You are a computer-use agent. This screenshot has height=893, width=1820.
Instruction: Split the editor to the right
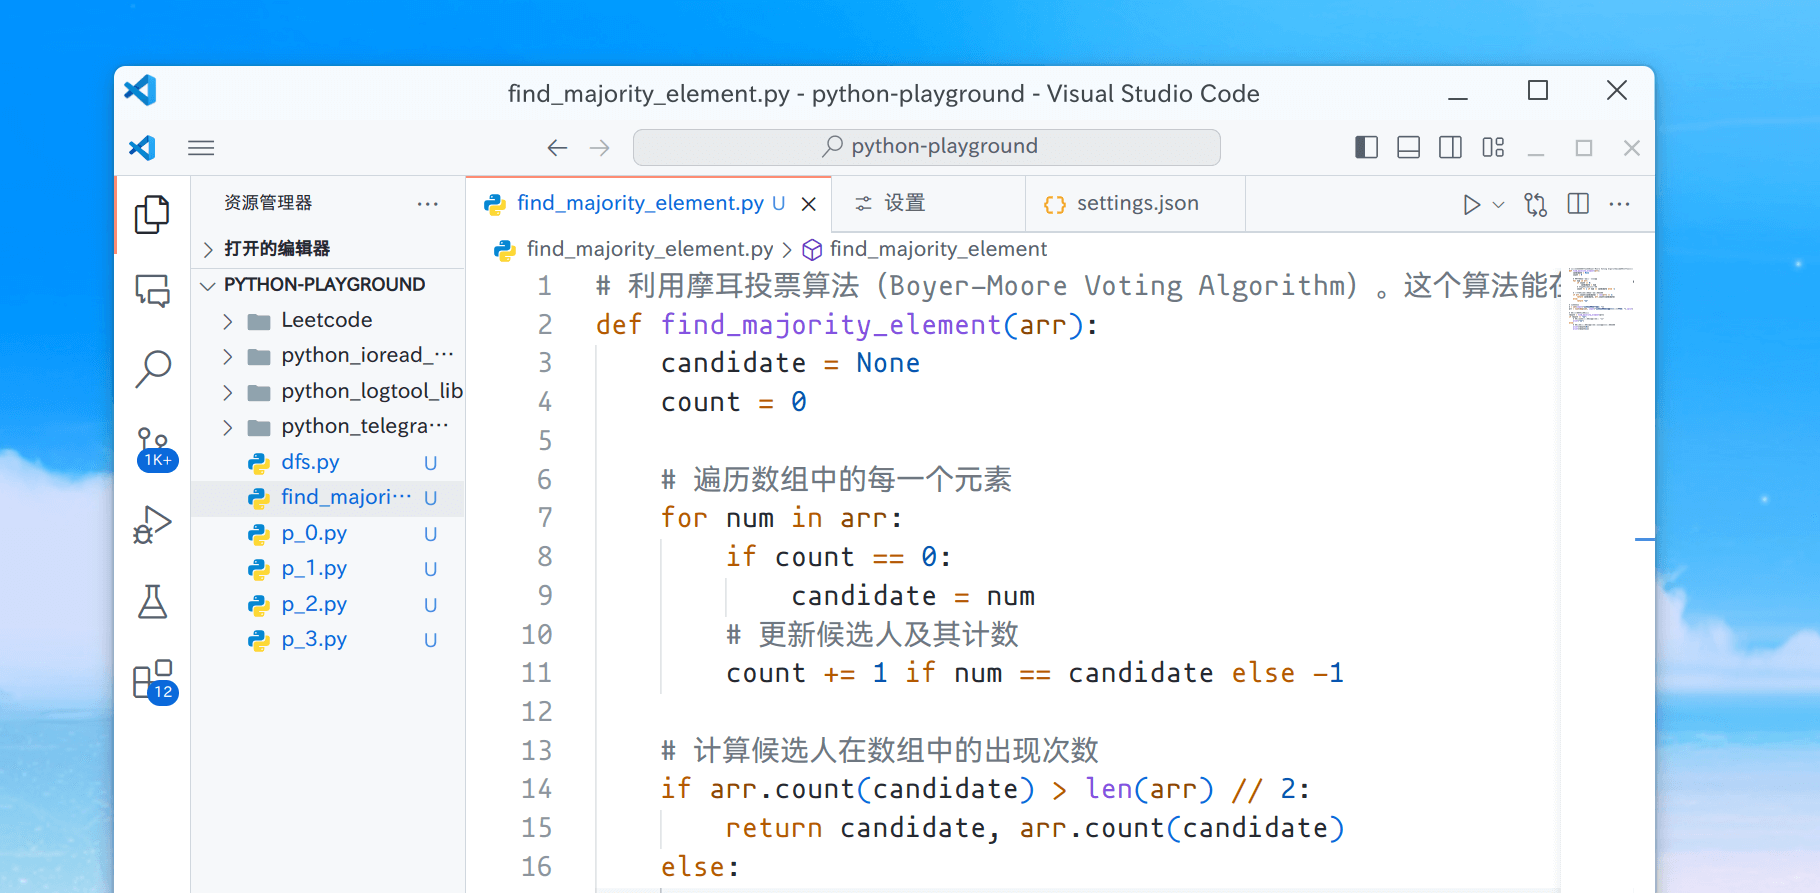click(1578, 204)
